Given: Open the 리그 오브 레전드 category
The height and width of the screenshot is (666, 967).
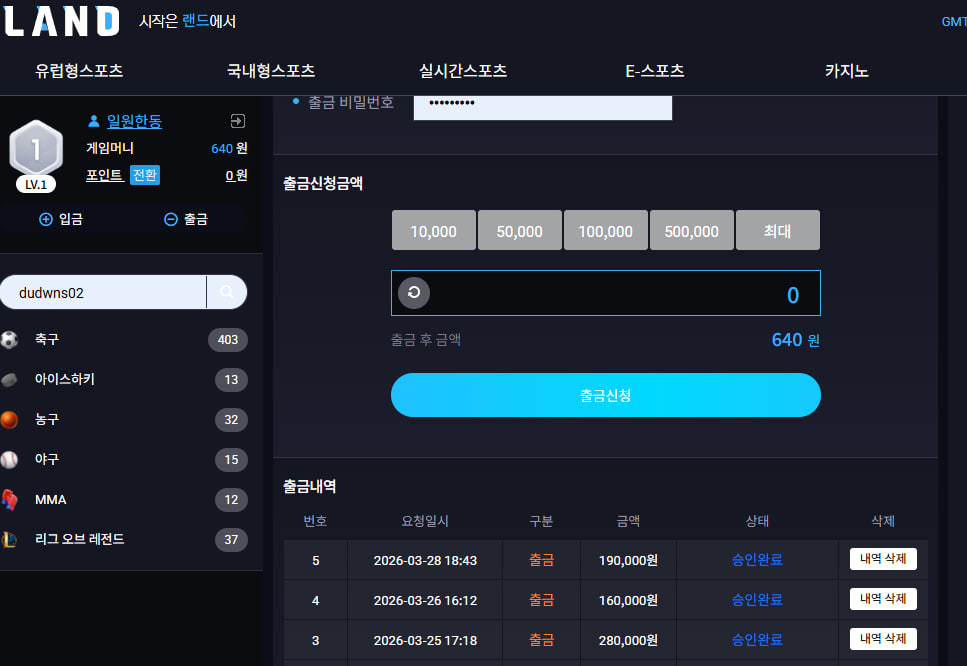Looking at the screenshot, I should 80,540.
